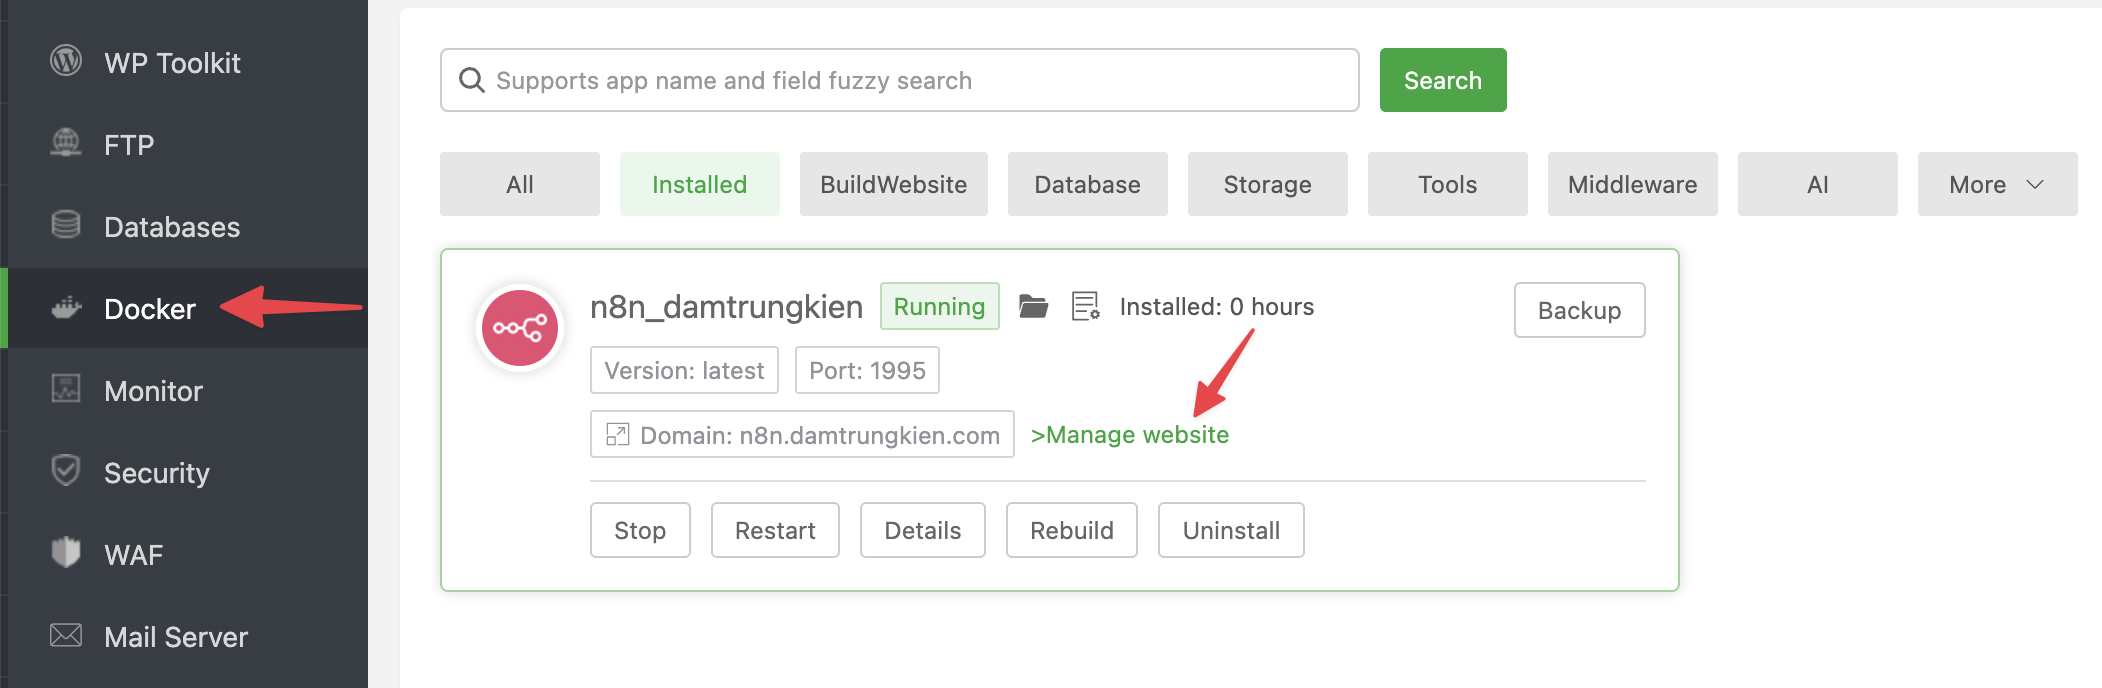Stop the n8n_damtrungkien container
The image size is (2102, 688).
pos(640,530)
